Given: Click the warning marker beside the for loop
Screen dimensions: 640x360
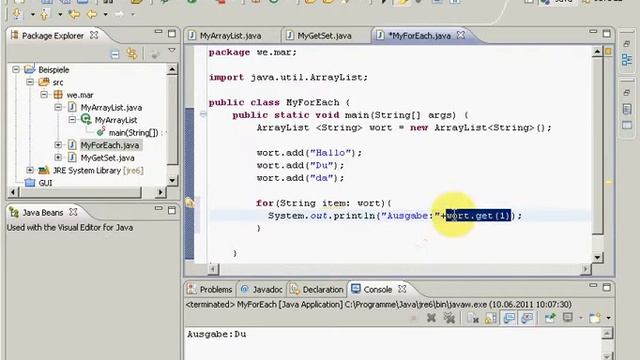Looking at the screenshot, I should (x=190, y=202).
